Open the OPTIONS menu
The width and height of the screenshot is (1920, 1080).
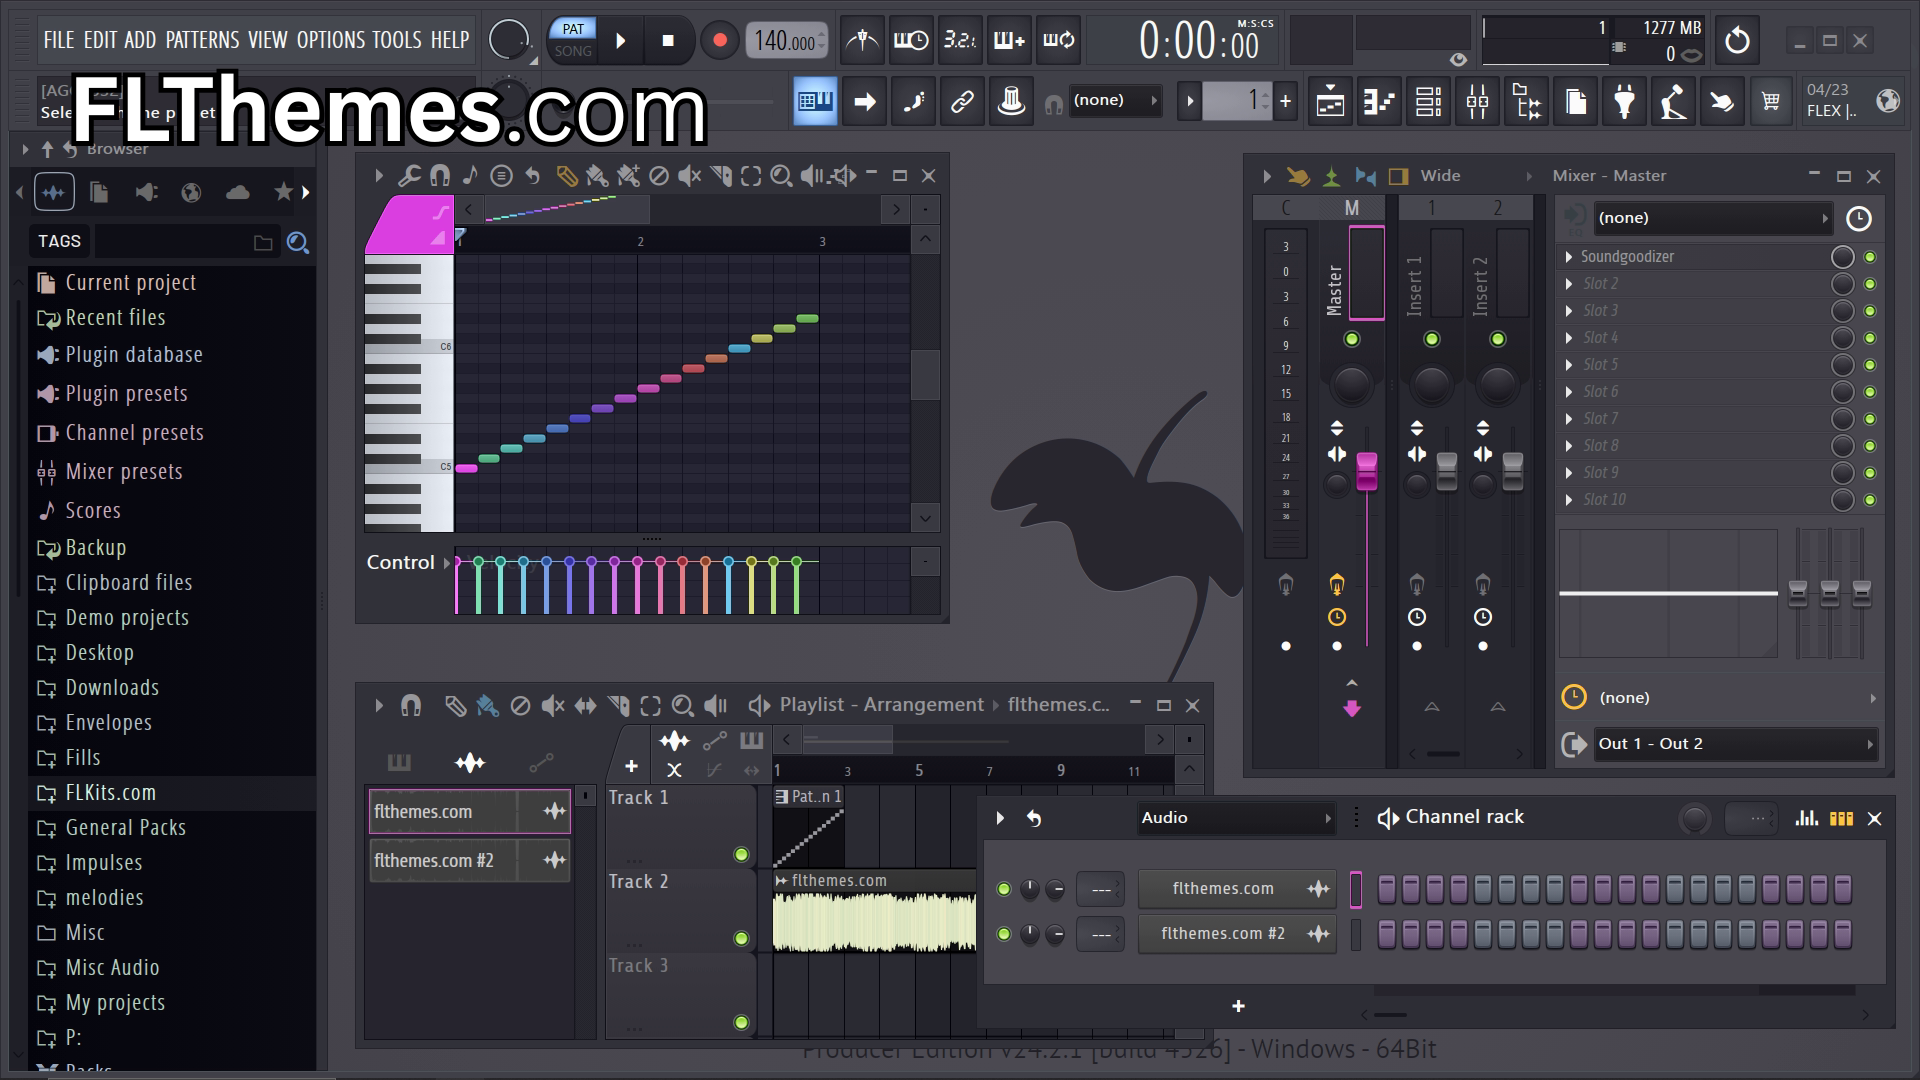(331, 40)
